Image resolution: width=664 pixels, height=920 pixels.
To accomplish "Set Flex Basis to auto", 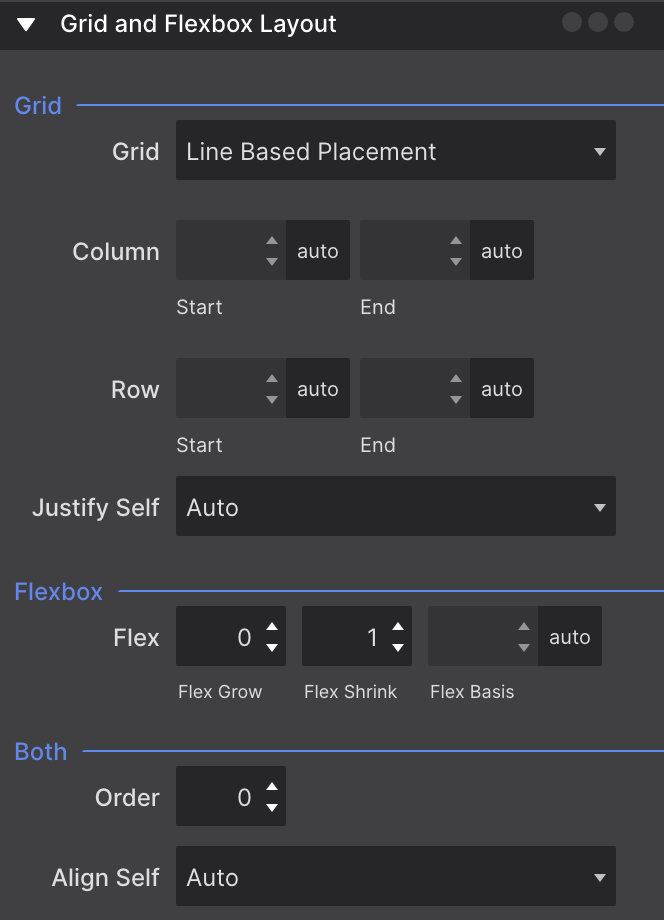I will click(x=569, y=636).
